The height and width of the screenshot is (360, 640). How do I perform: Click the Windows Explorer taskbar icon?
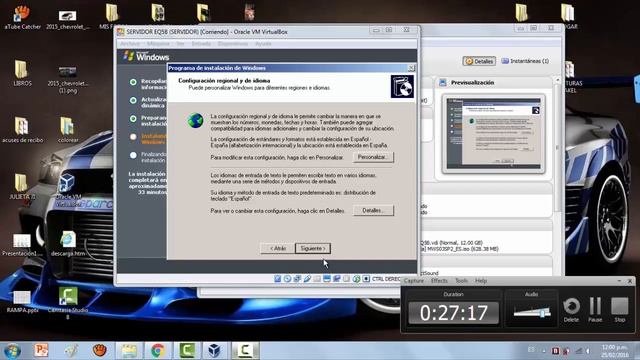129,350
